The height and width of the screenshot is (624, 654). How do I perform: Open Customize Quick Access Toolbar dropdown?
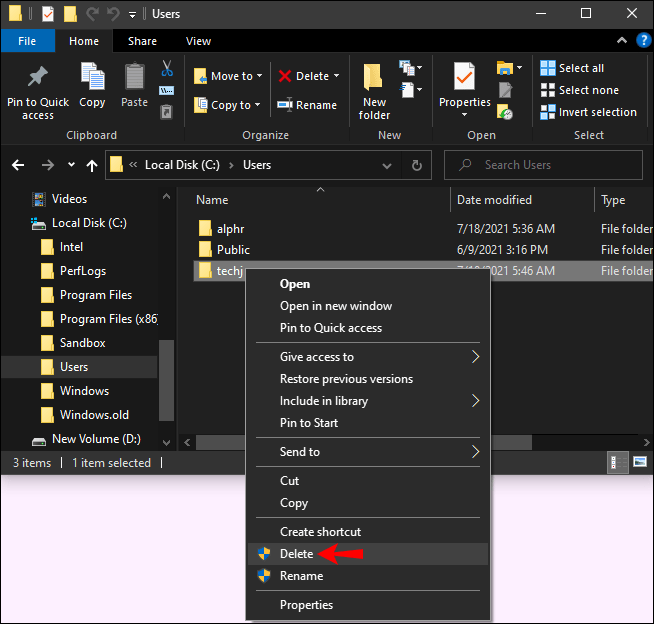tap(132, 15)
